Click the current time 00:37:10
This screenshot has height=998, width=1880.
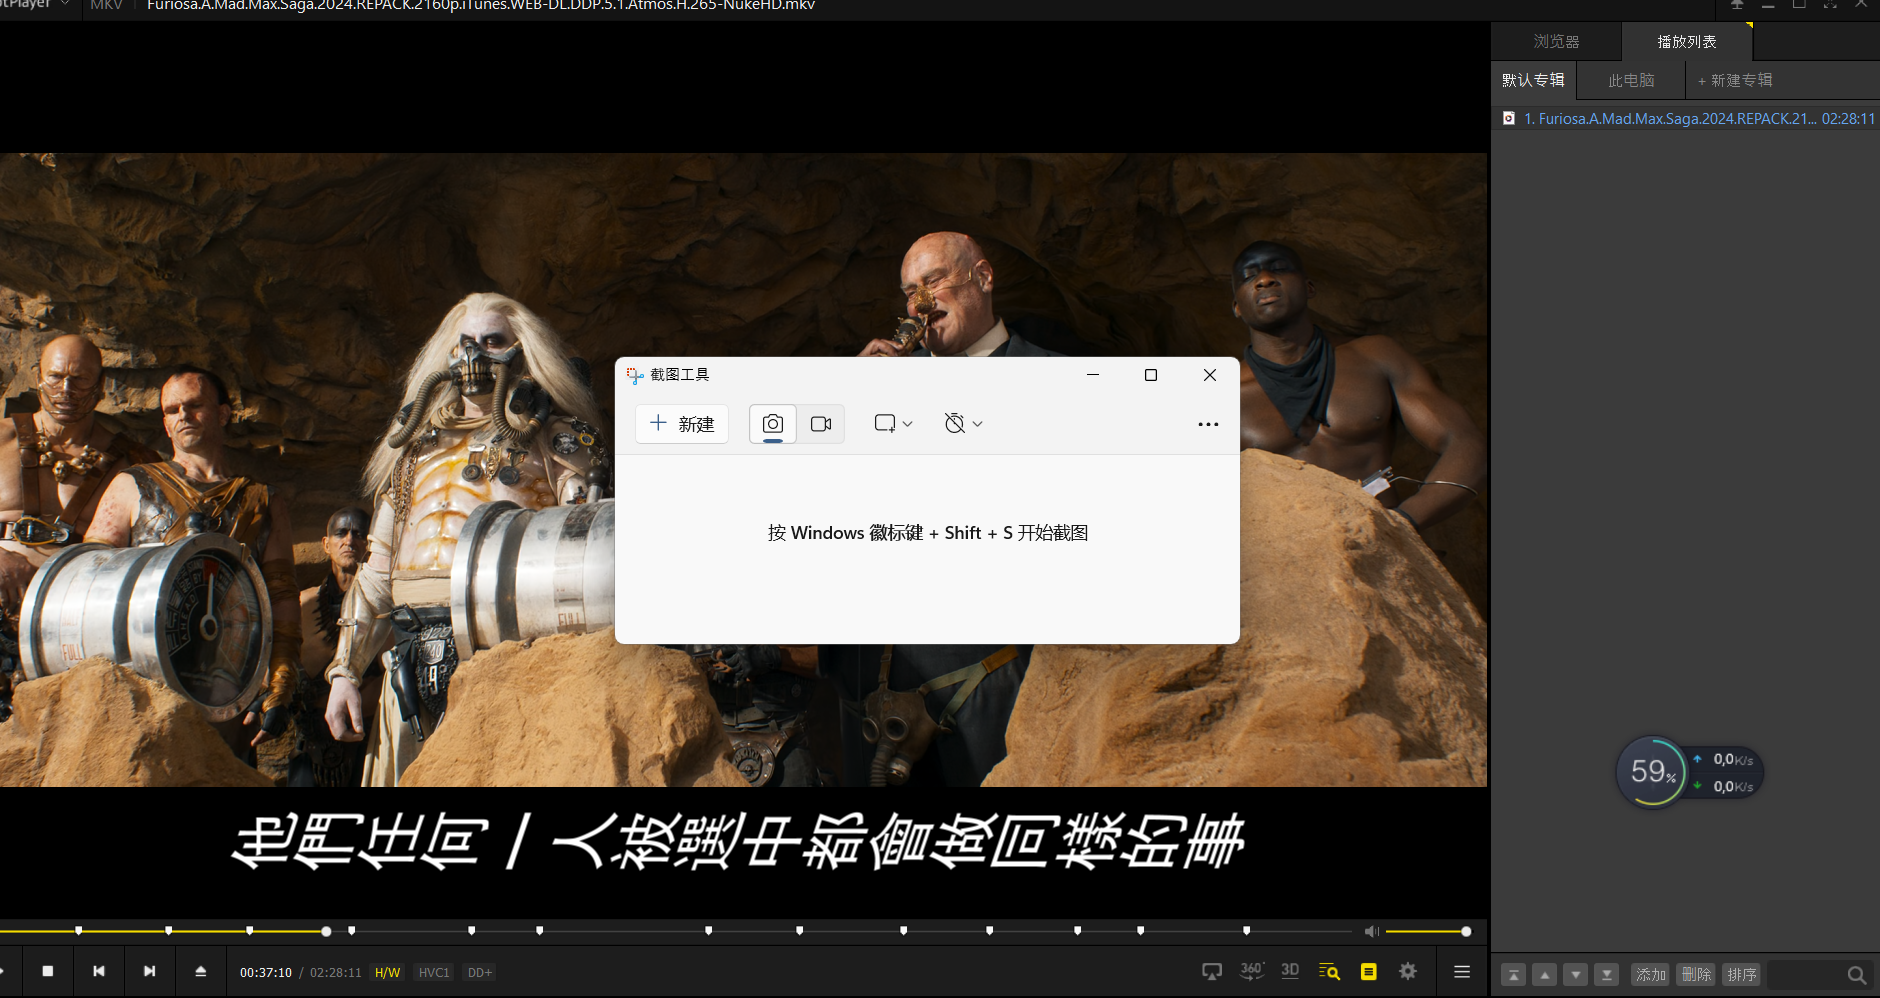pyautogui.click(x=266, y=972)
